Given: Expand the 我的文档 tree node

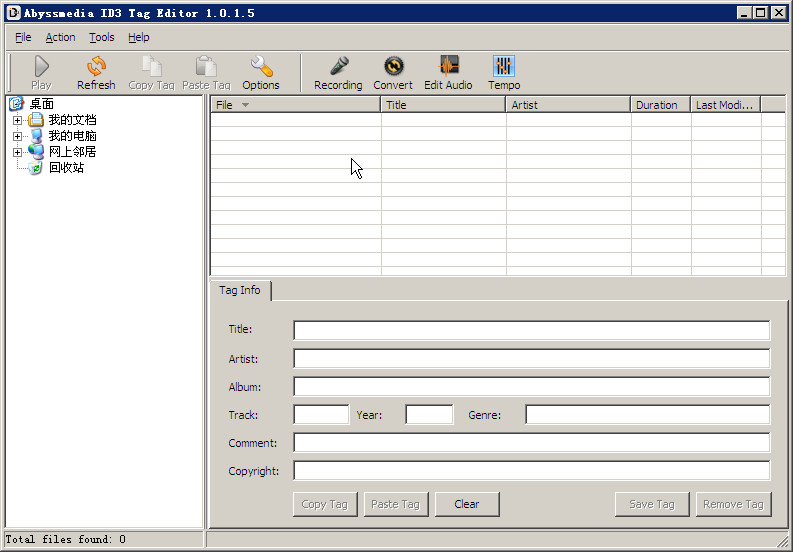Looking at the screenshot, I should pos(17,120).
